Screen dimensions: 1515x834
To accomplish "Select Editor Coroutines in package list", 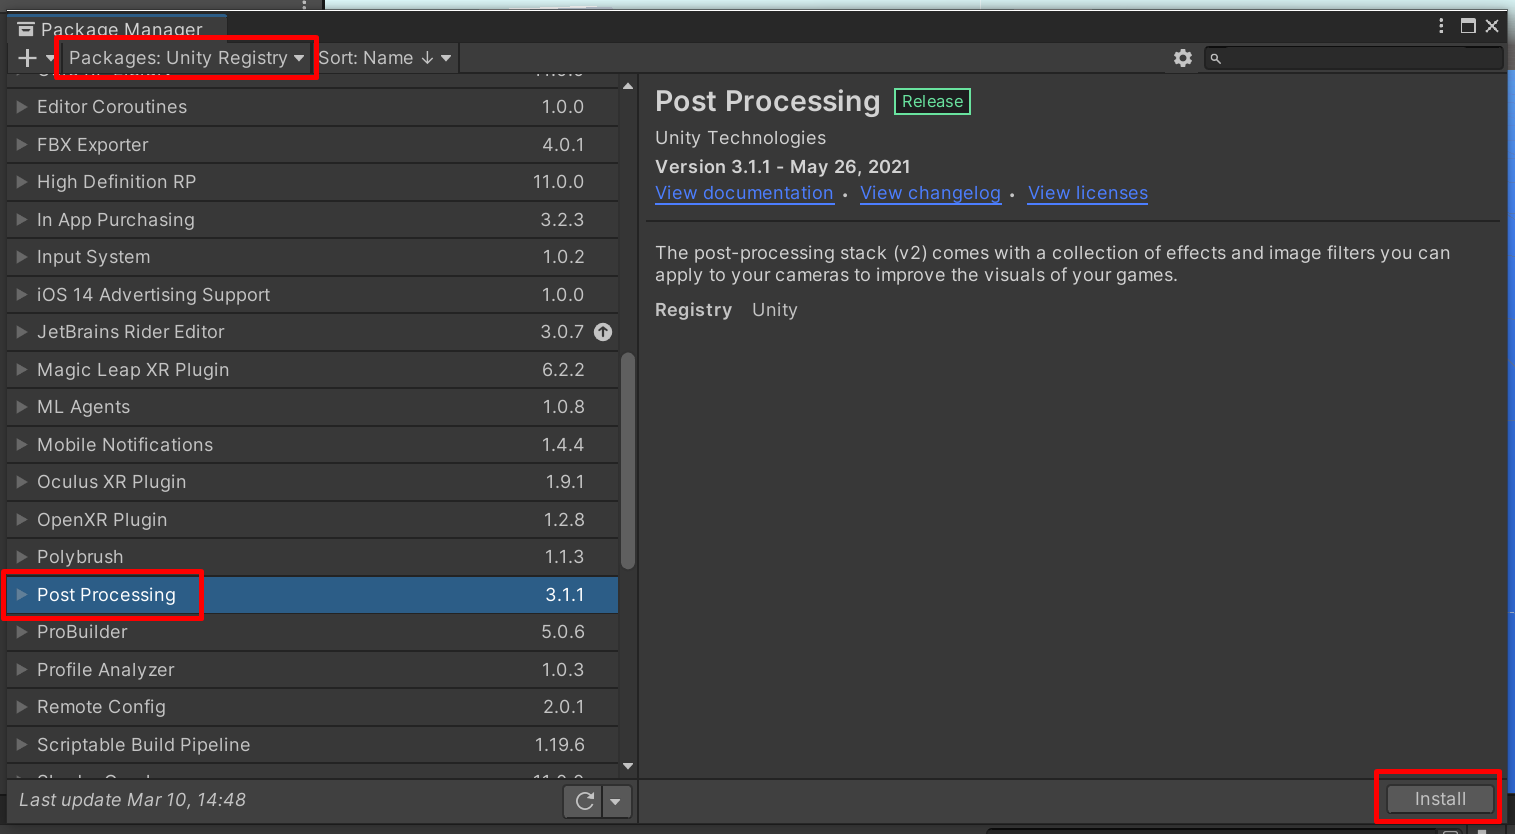I will click(312, 107).
